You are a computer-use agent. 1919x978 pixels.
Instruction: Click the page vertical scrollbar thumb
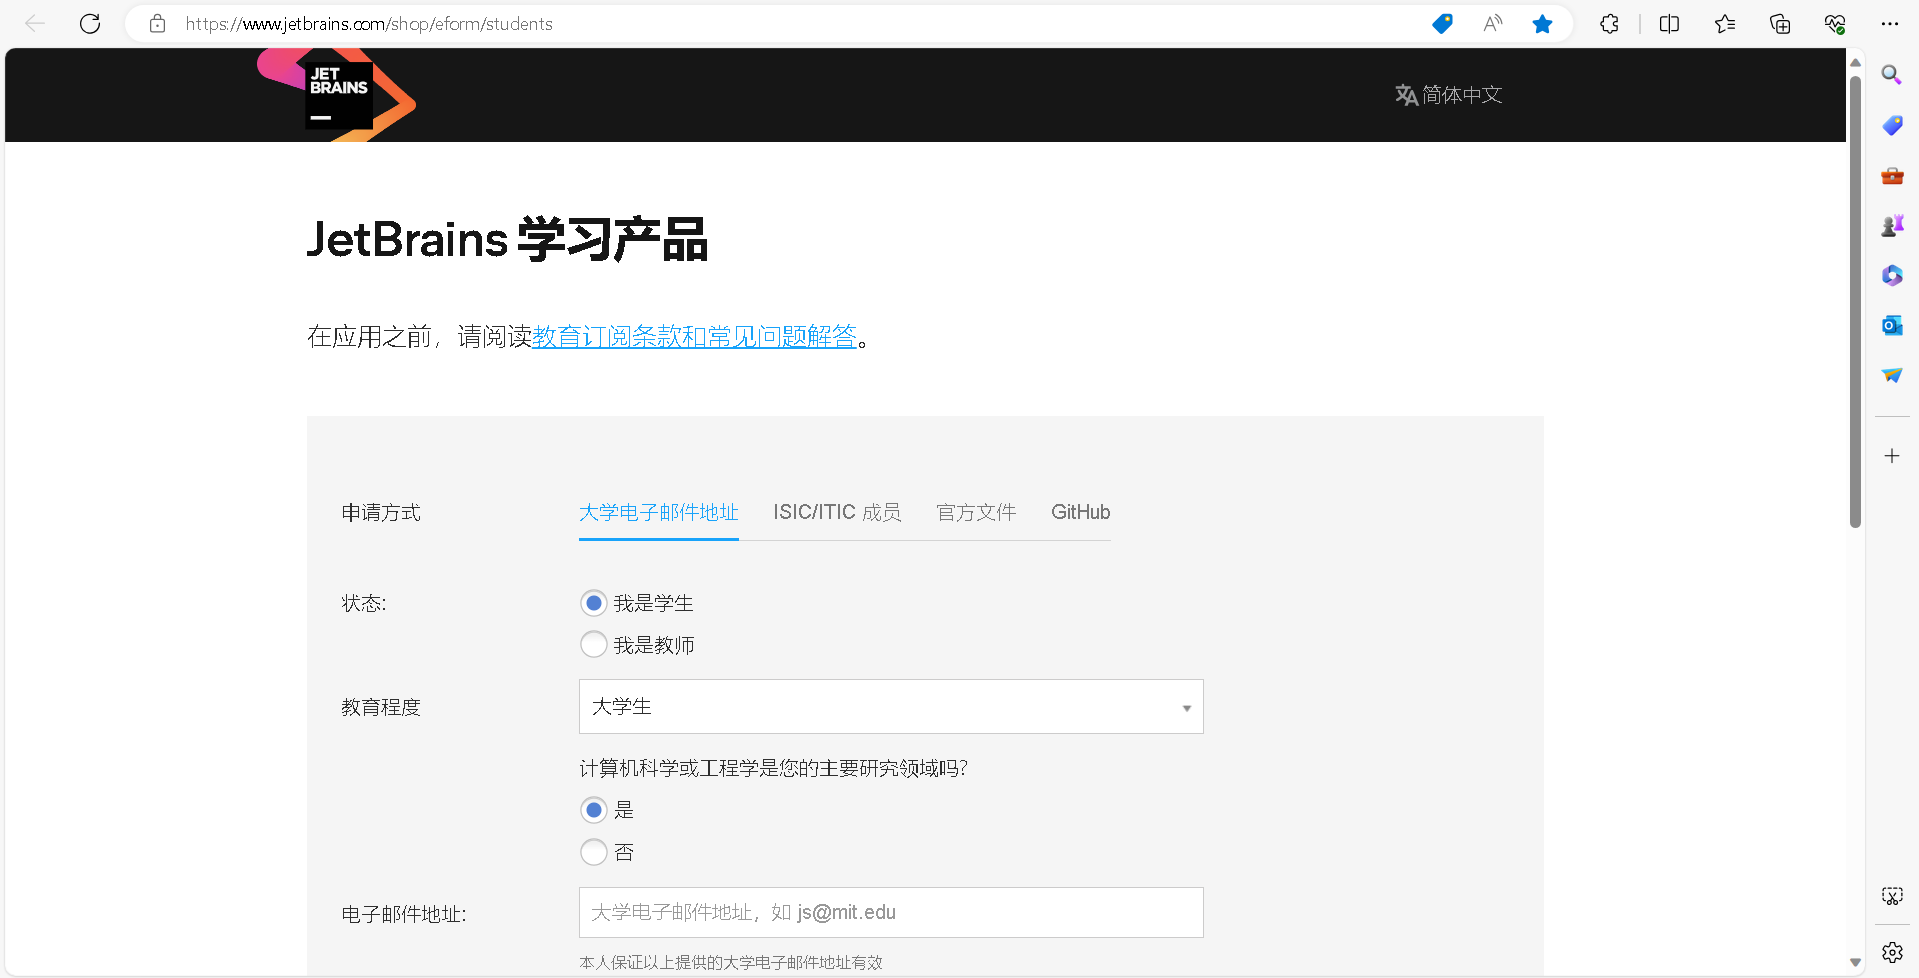pyautogui.click(x=1855, y=300)
